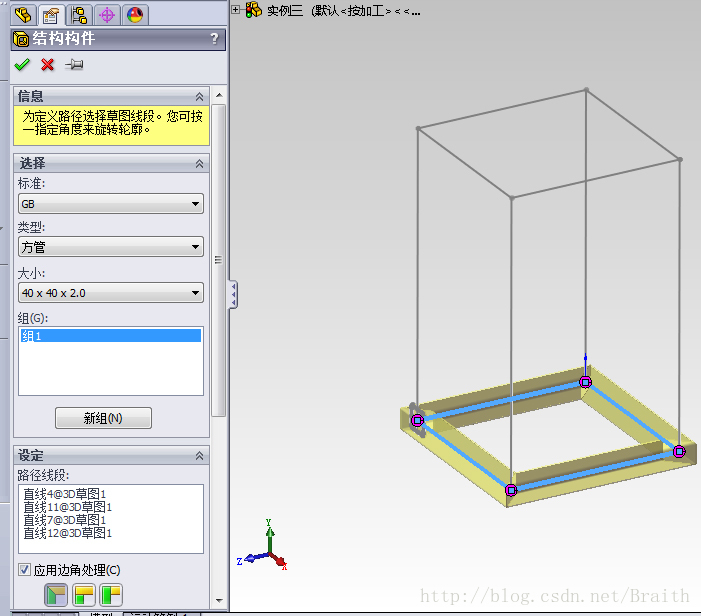Click the 实例三 assembly icon
The height and width of the screenshot is (616, 701).
[253, 10]
